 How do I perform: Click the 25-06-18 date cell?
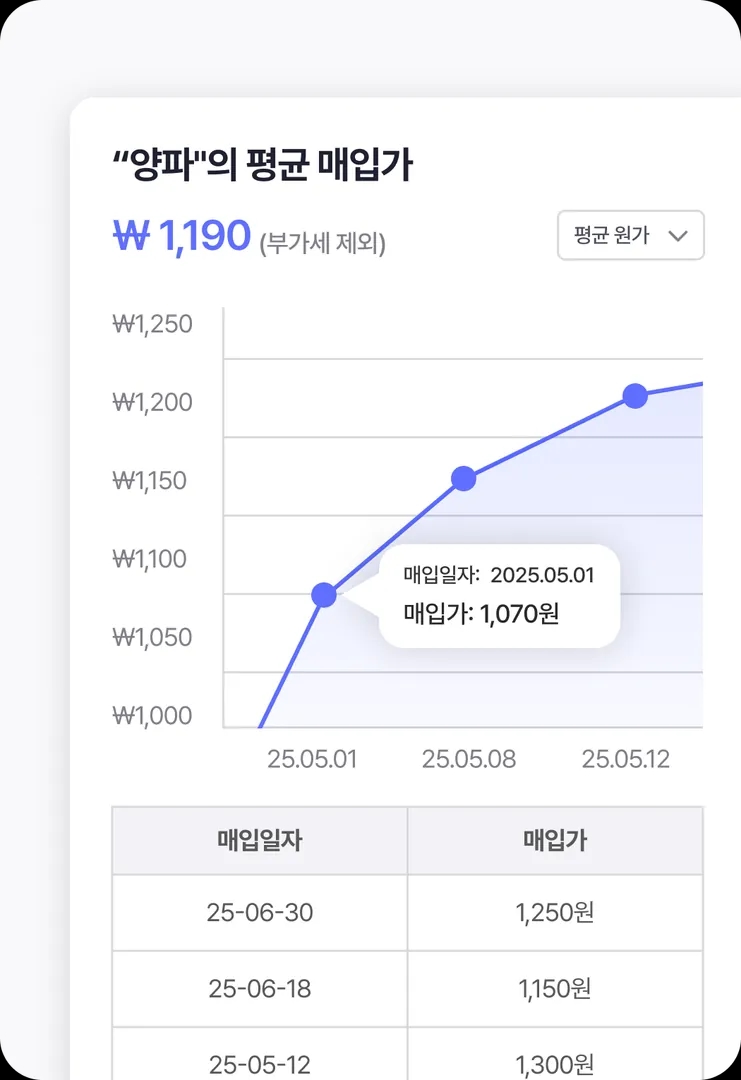click(260, 989)
